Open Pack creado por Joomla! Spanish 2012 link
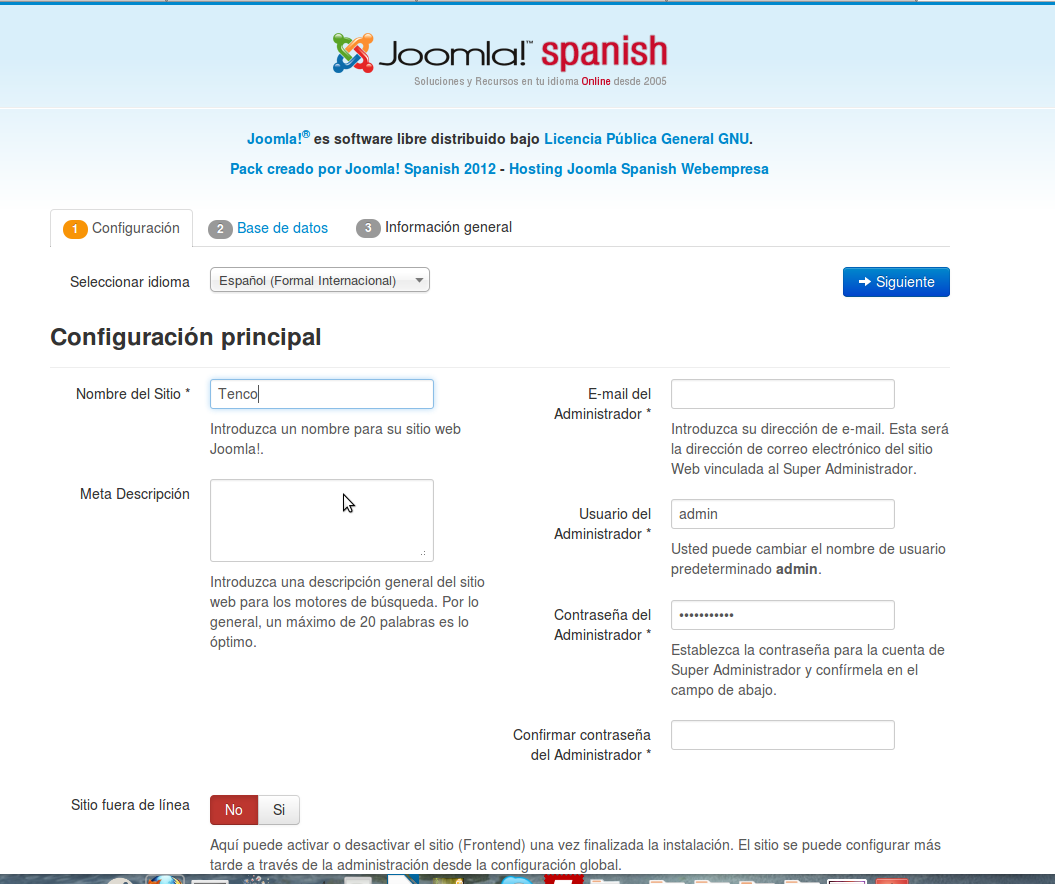This screenshot has height=884, width=1055. tap(362, 169)
